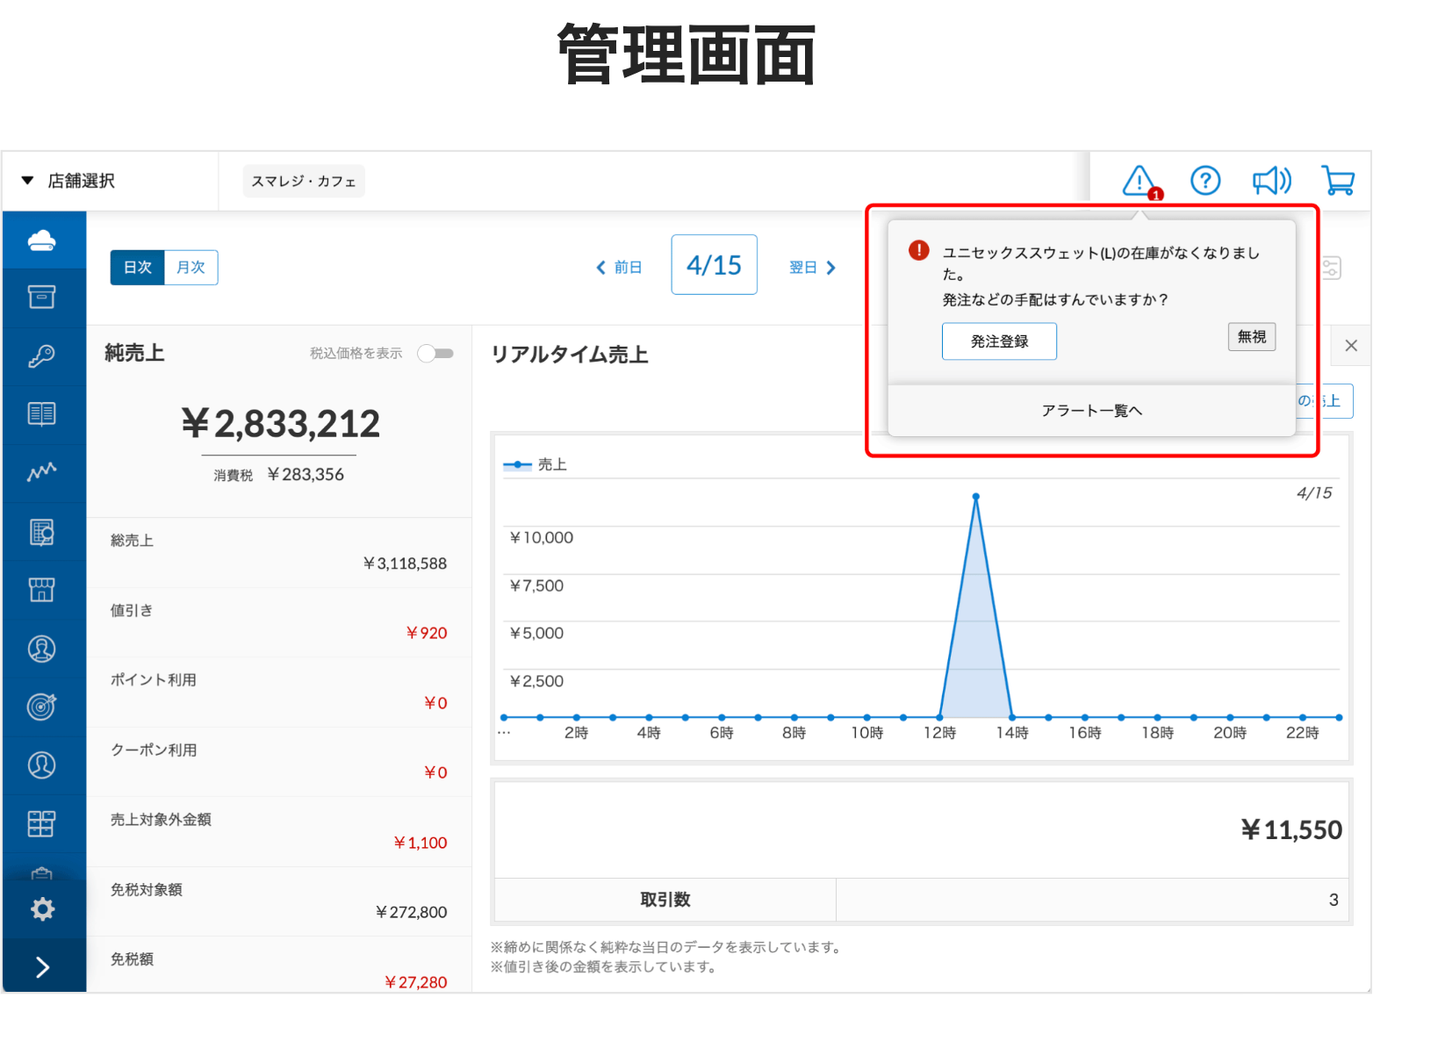
Task: Click the megaphone announcements icon
Action: tap(1271, 181)
